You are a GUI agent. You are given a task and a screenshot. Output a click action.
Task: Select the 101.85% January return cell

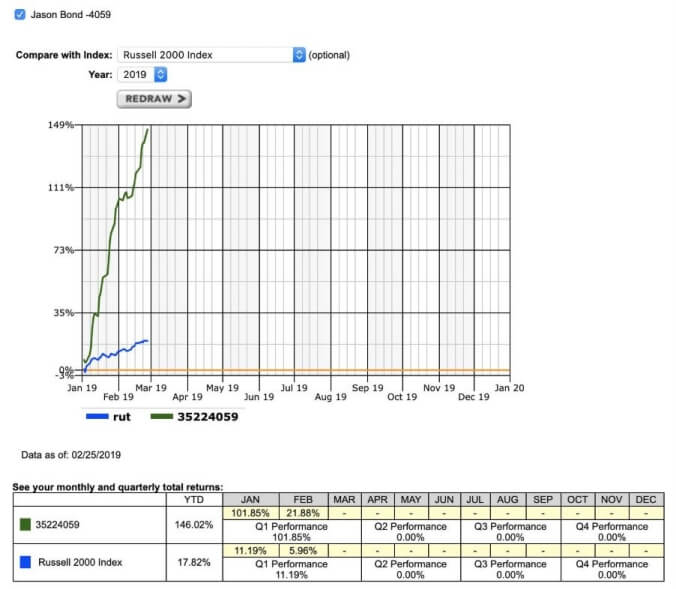coord(250,512)
